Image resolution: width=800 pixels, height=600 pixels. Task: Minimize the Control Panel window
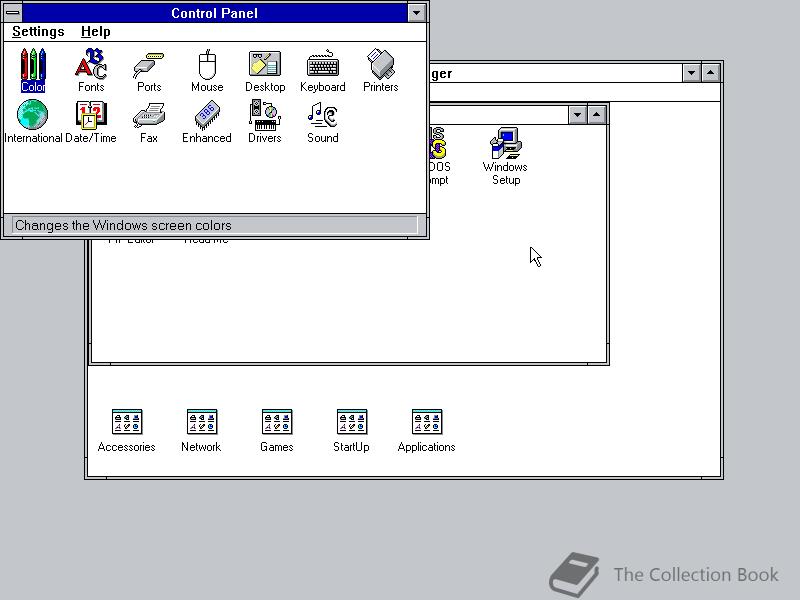click(x=416, y=13)
